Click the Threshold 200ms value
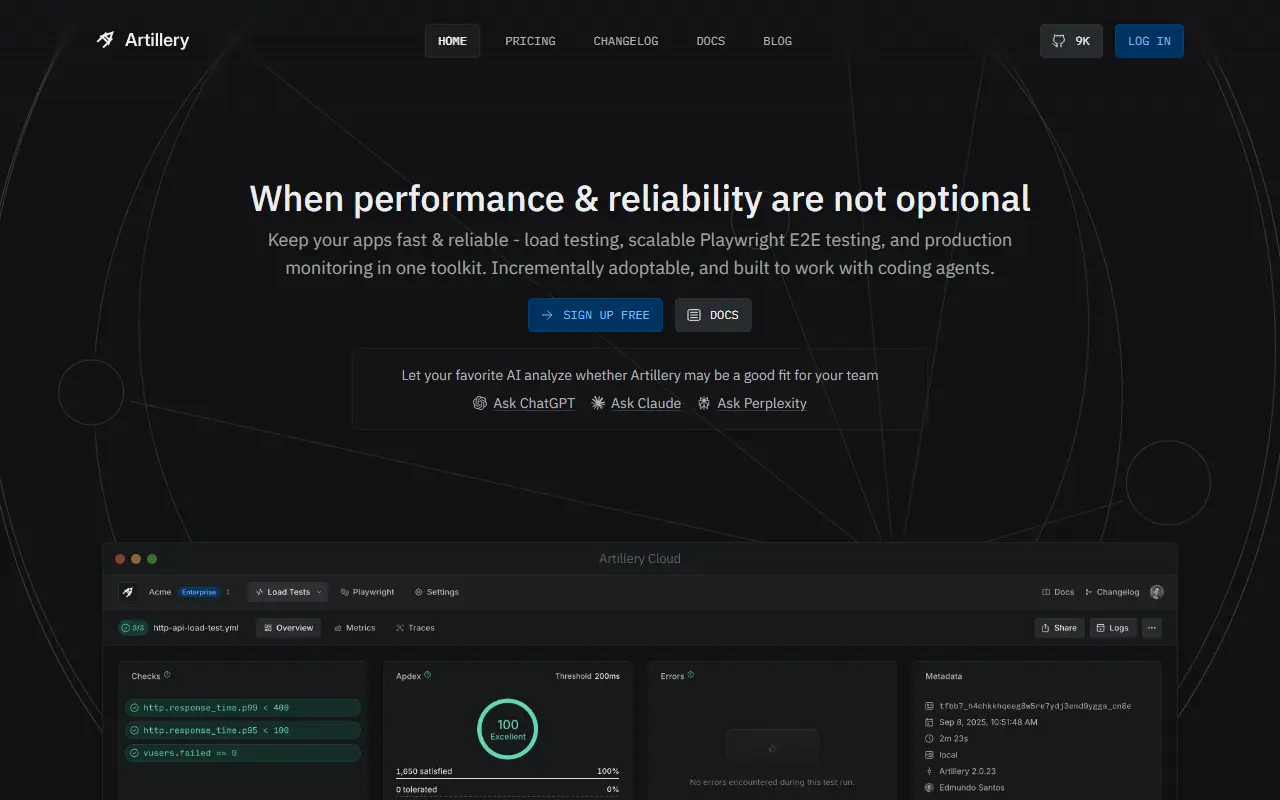Screen dimensions: 1280x800 (587, 676)
